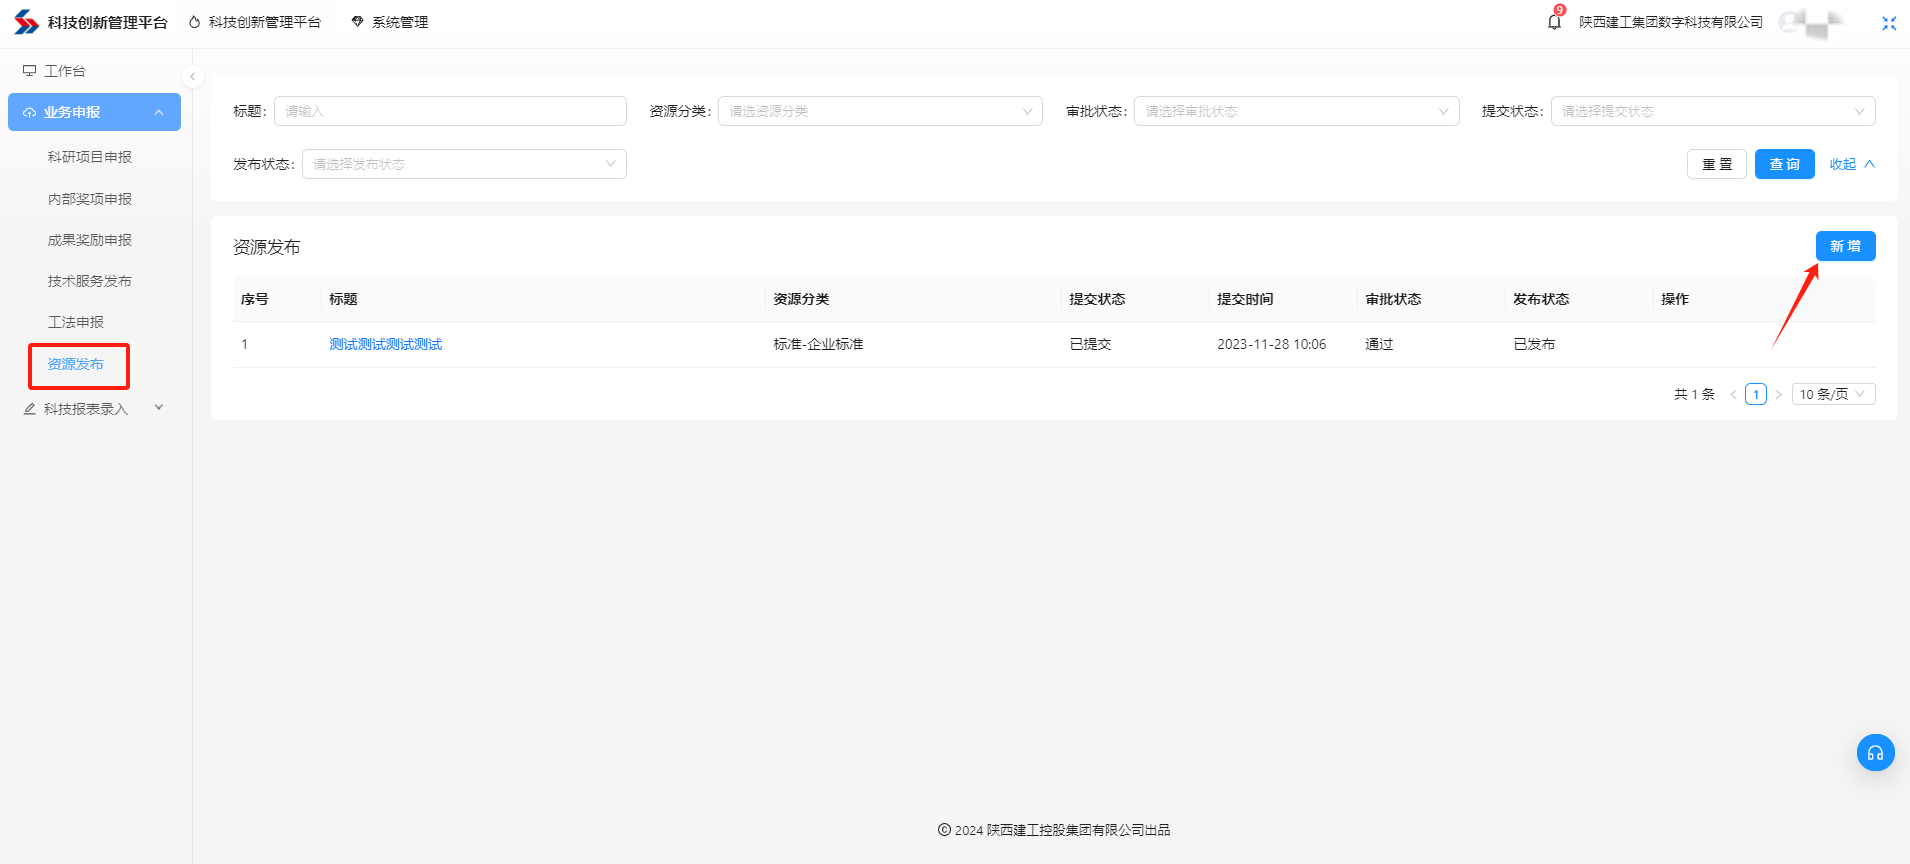This screenshot has height=864, width=1910.
Task: Expand the 科技报表录入 sidebar menu
Action: point(94,409)
